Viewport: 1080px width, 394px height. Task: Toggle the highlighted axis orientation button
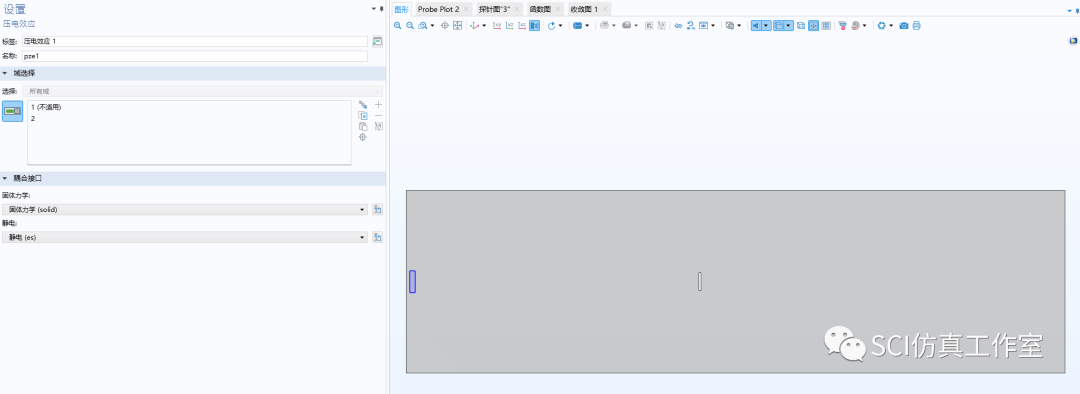(813, 25)
